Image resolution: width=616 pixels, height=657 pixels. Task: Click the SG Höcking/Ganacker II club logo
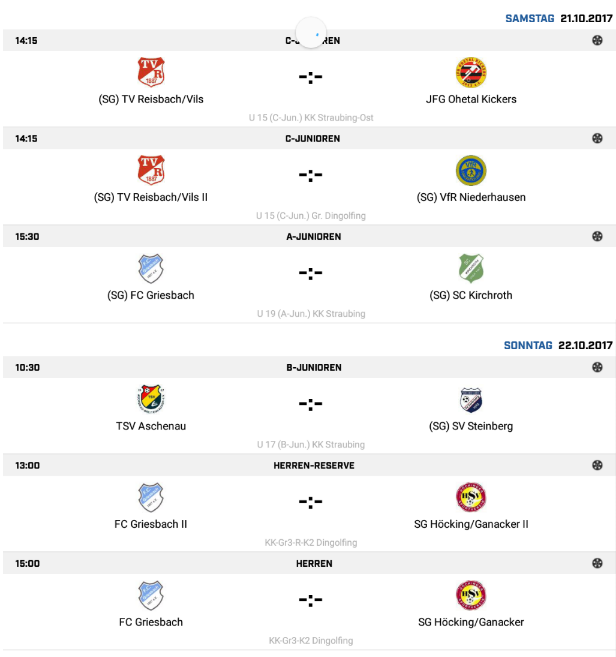pyautogui.click(x=470, y=498)
